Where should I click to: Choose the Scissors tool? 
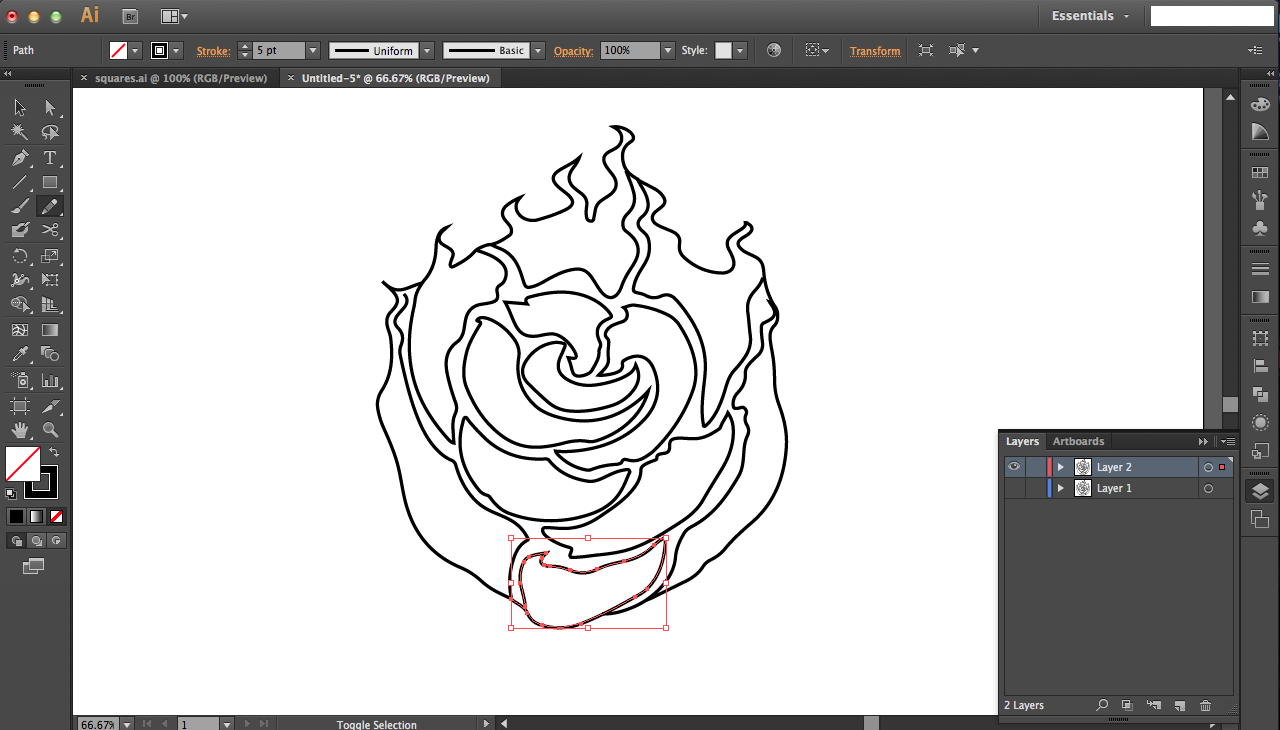pos(50,231)
